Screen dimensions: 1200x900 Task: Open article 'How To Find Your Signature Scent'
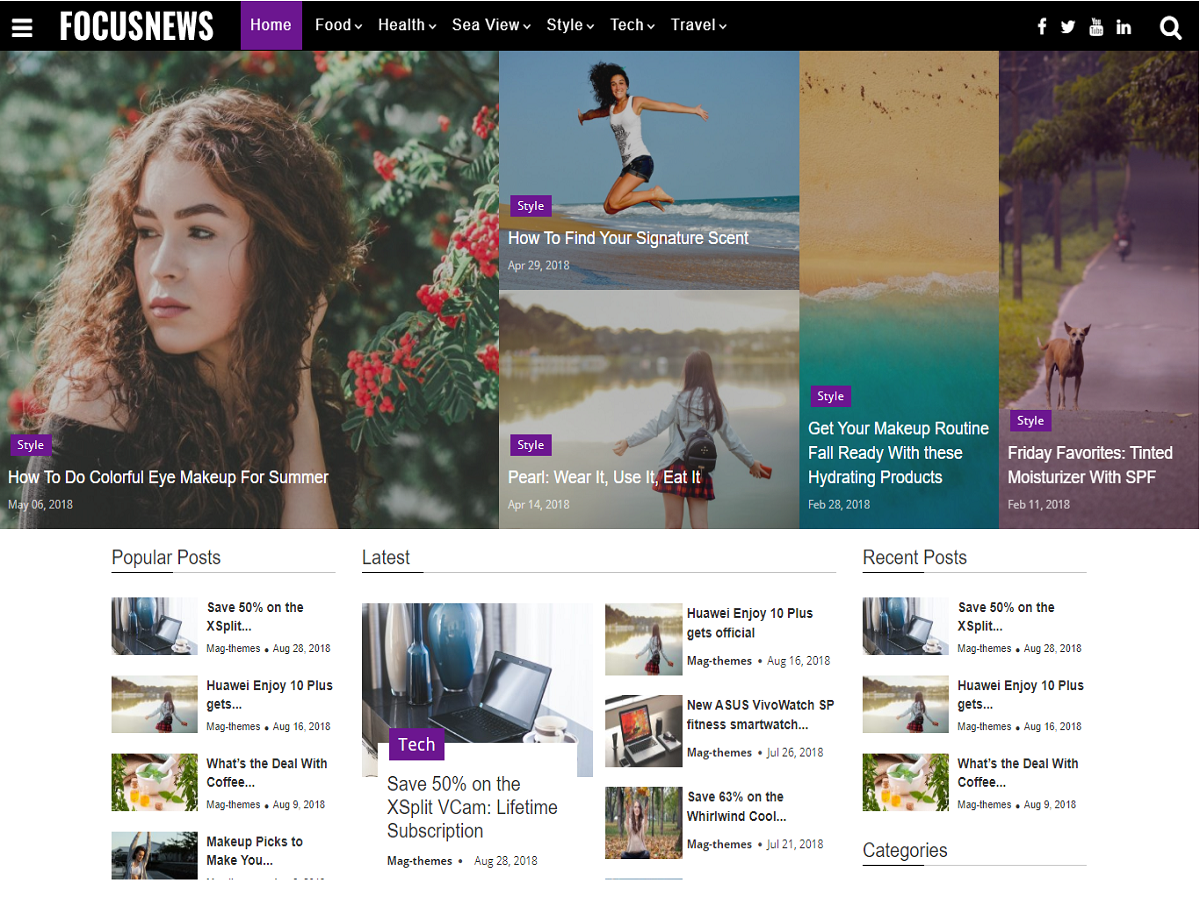(x=628, y=238)
